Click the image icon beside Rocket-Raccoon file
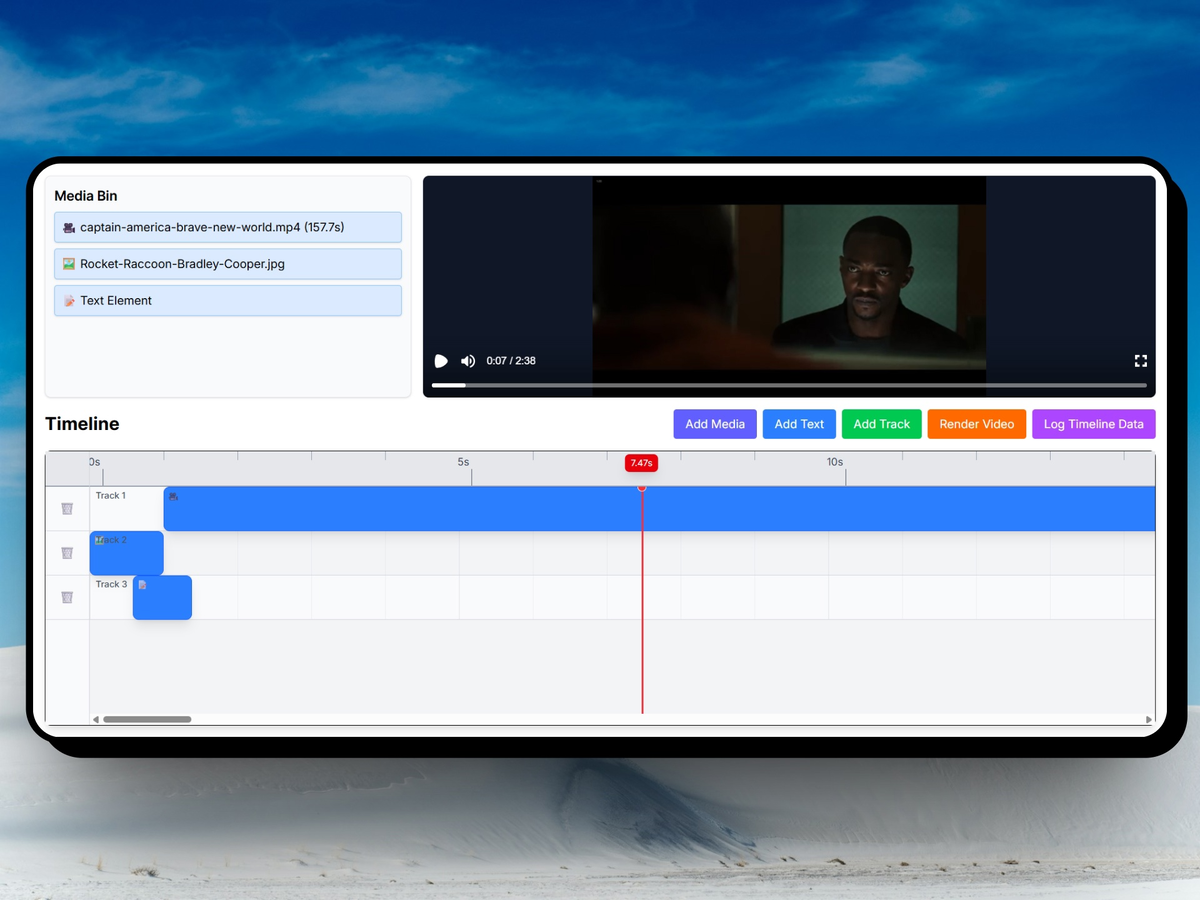The width and height of the screenshot is (1200, 900). coord(69,264)
